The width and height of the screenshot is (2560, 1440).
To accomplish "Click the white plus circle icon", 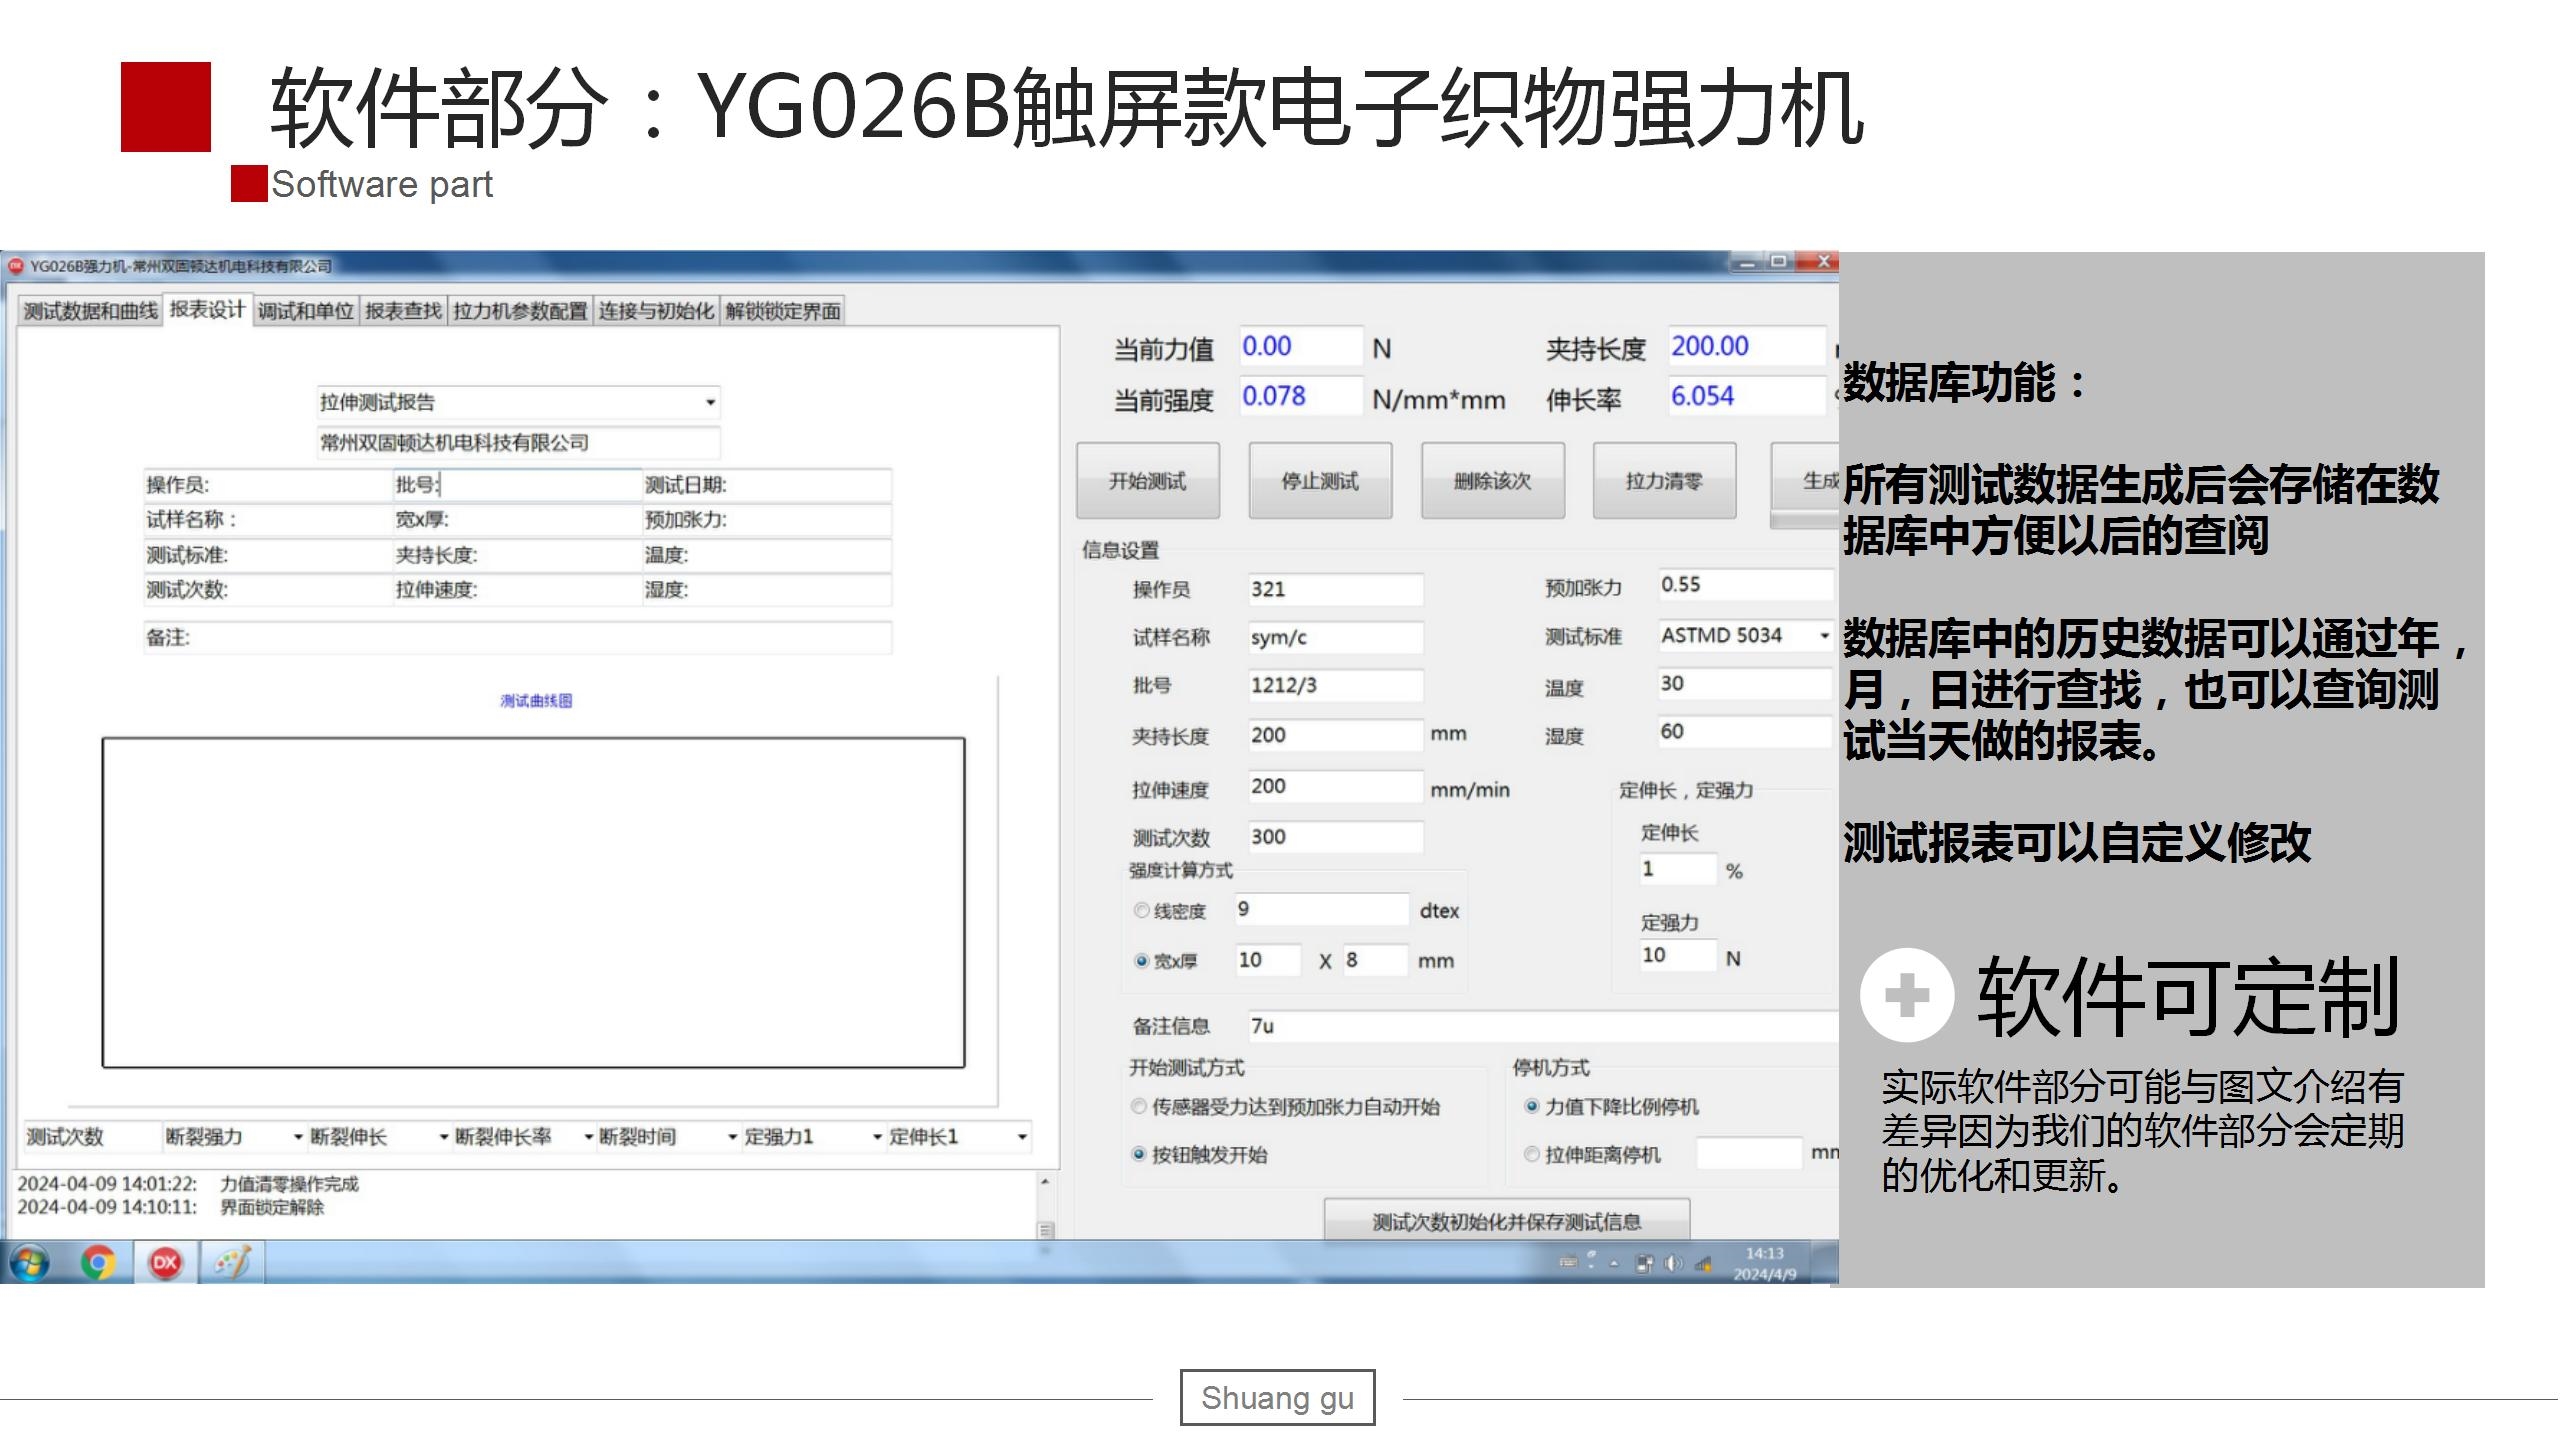I will tap(1906, 995).
